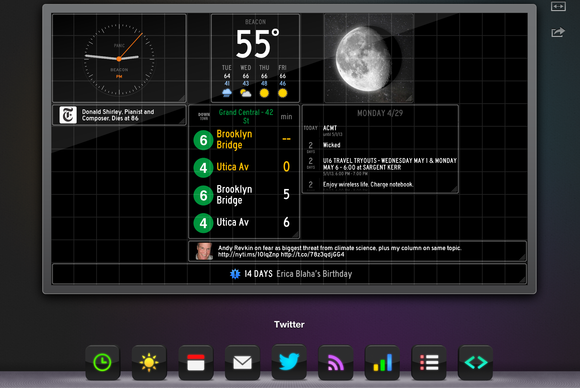Select the Monday 4/29 calendar widget

[x=380, y=149]
